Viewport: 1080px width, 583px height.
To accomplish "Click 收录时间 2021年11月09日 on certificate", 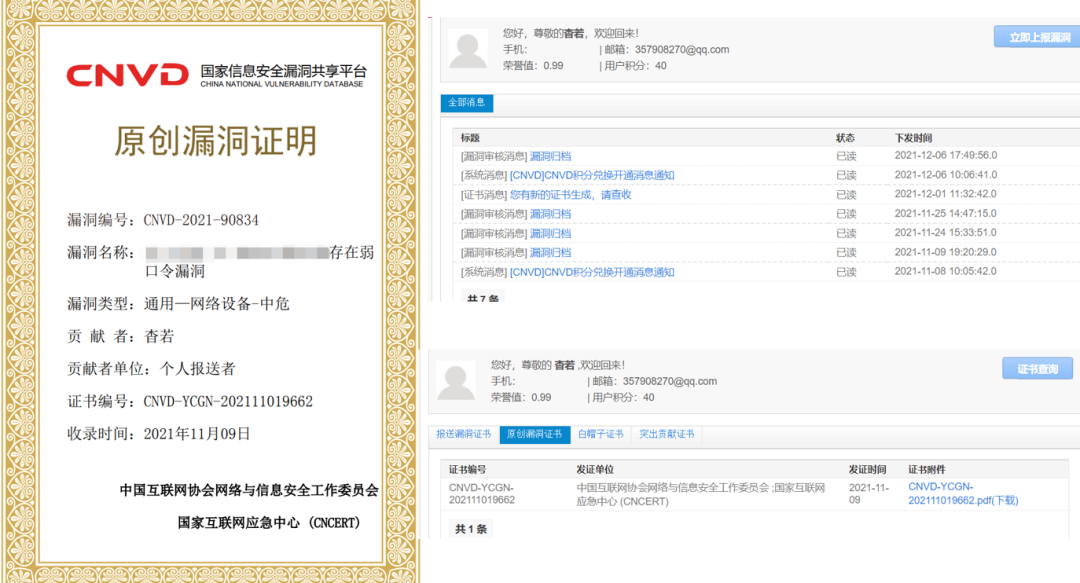I will point(158,433).
